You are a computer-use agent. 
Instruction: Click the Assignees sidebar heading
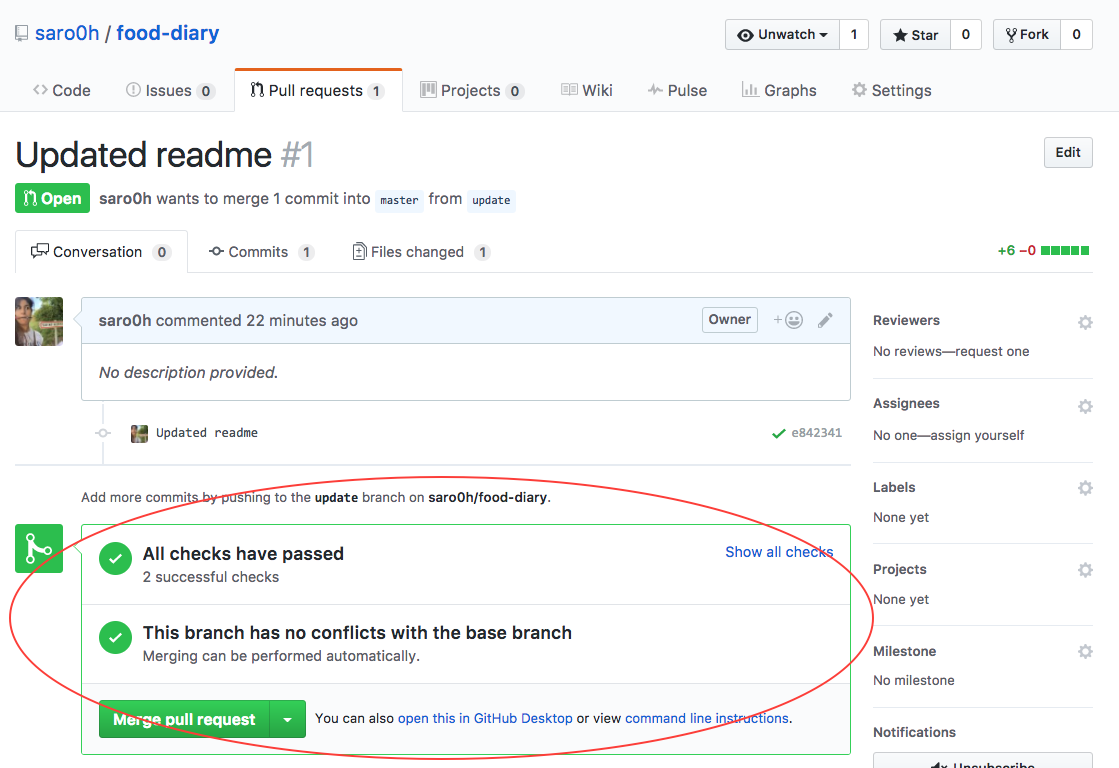click(x=906, y=403)
